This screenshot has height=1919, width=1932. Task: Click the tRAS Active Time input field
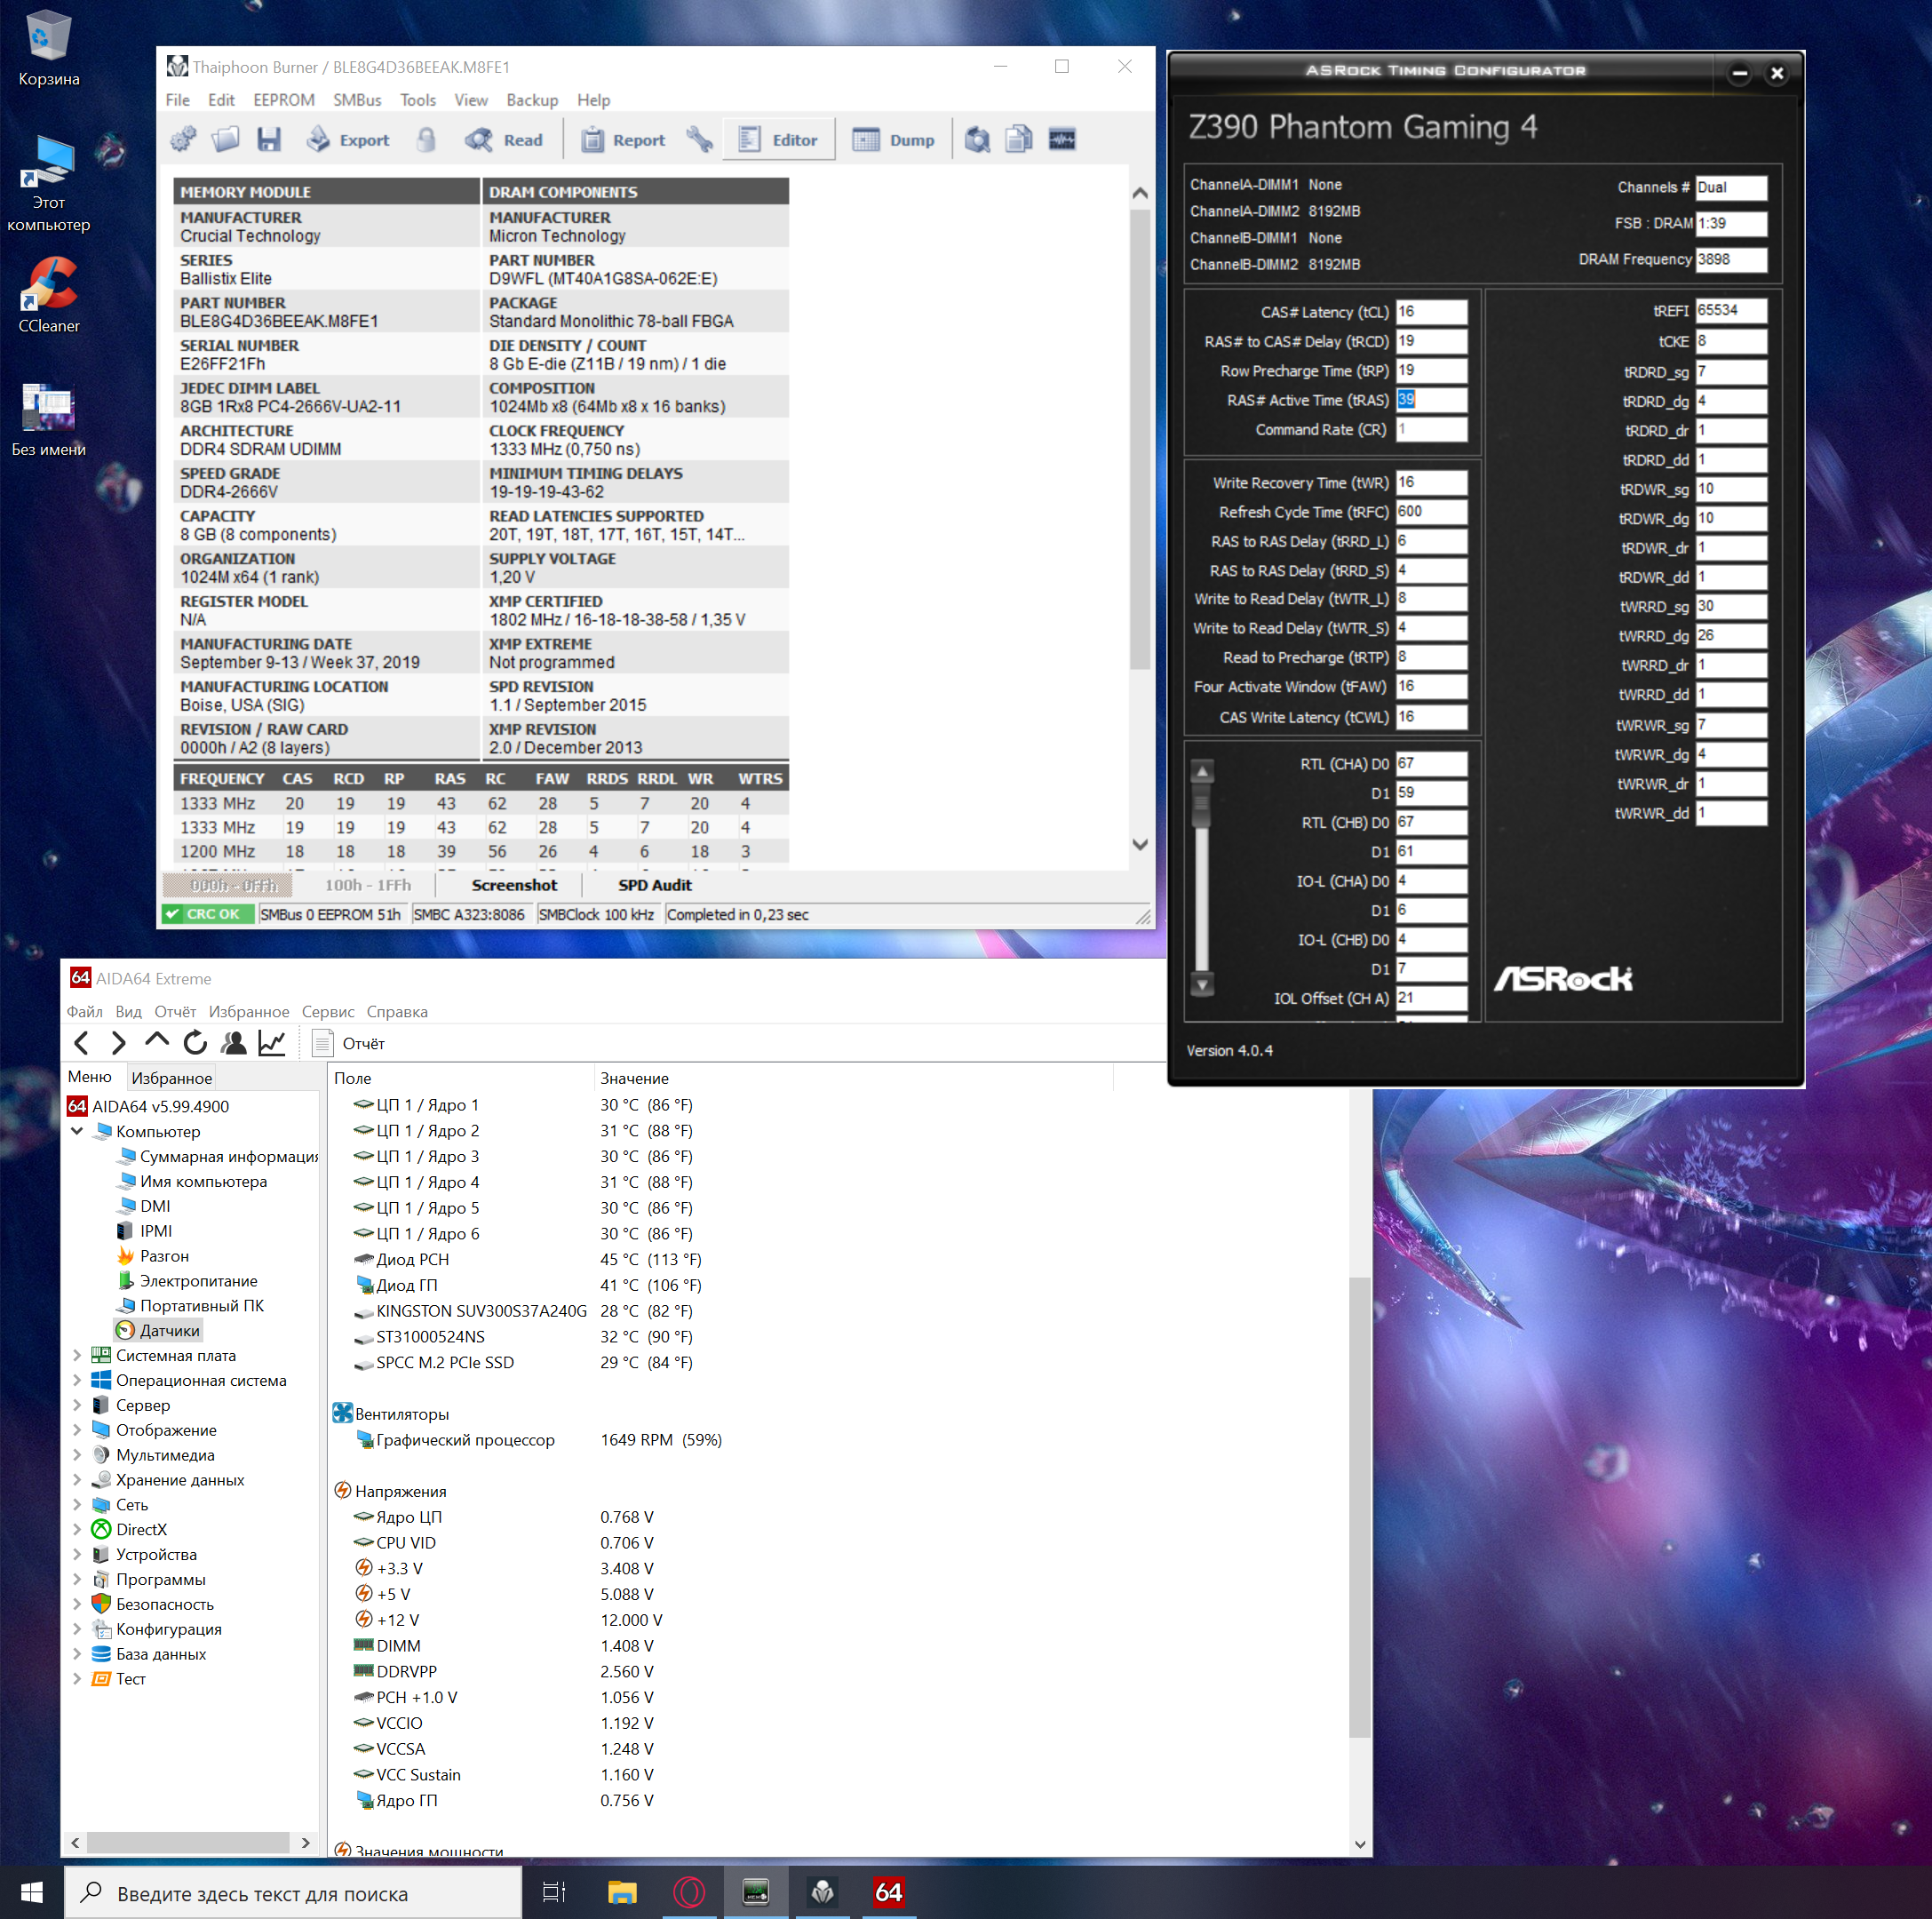click(1431, 400)
